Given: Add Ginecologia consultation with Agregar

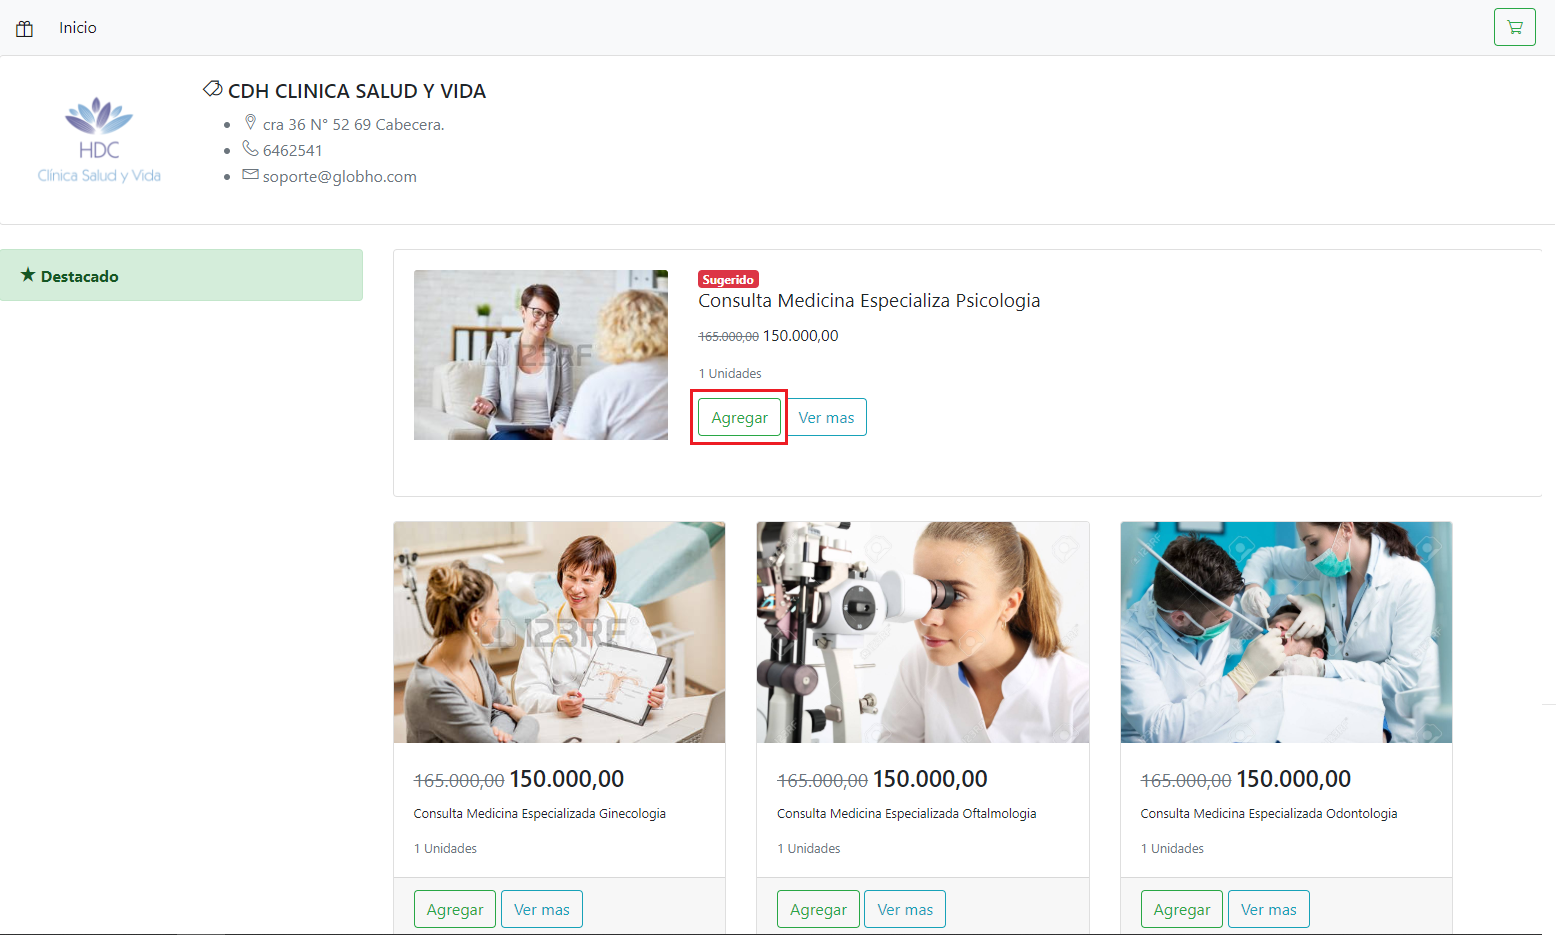Looking at the screenshot, I should coord(454,909).
